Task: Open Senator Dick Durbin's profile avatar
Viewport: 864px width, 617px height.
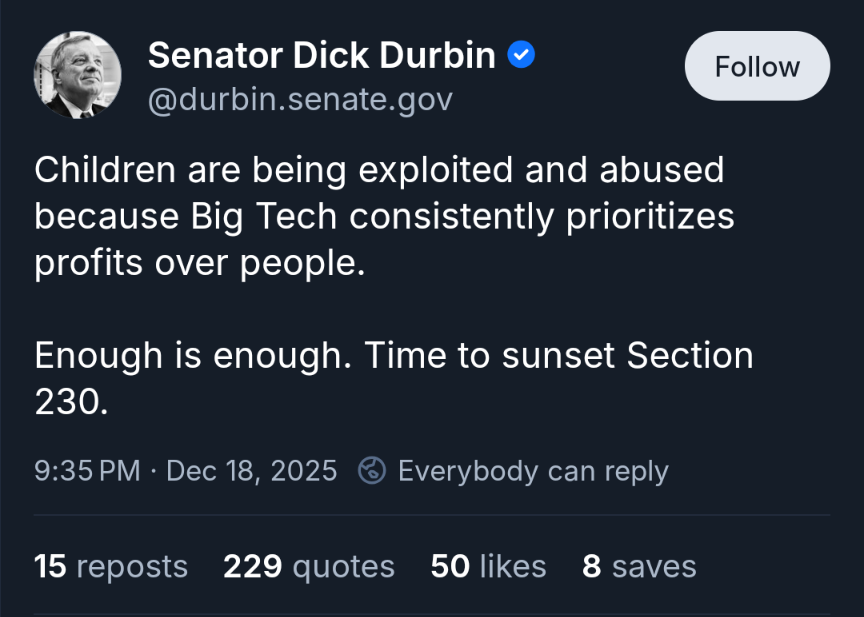Action: 78,75
